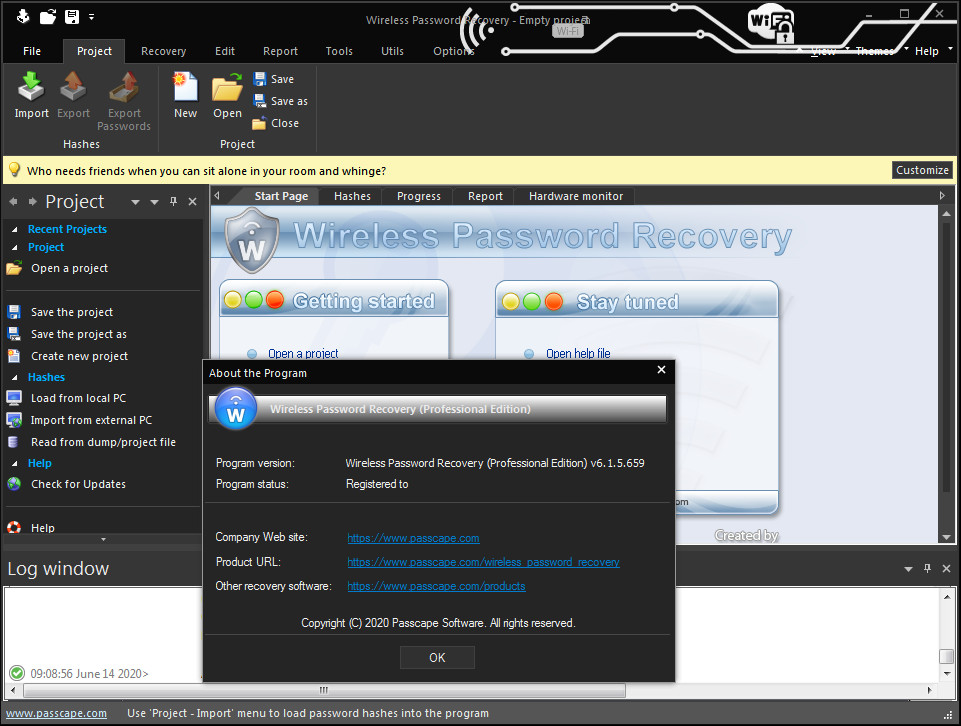Open the File menu
Image resolution: width=961 pixels, height=726 pixels.
(x=32, y=51)
